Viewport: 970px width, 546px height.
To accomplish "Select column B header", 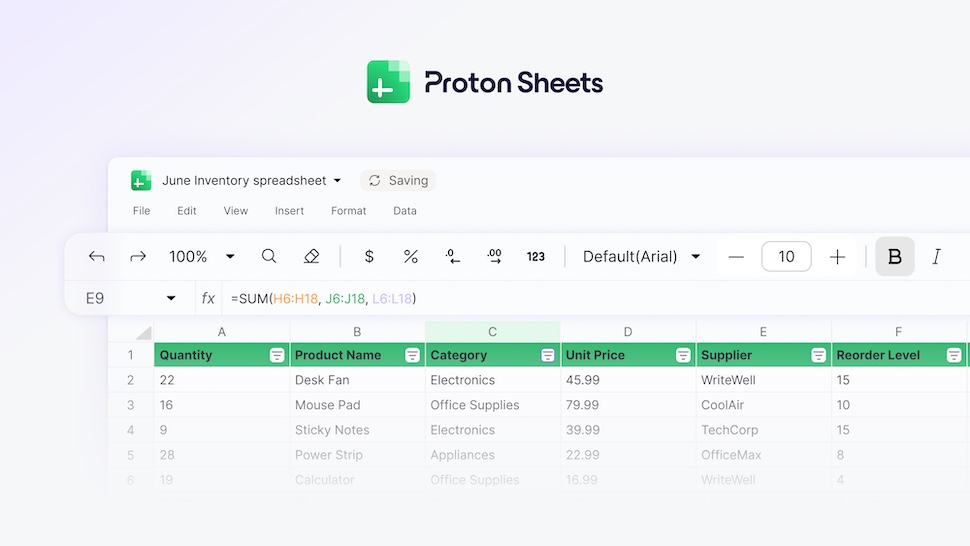I will pyautogui.click(x=357, y=332).
